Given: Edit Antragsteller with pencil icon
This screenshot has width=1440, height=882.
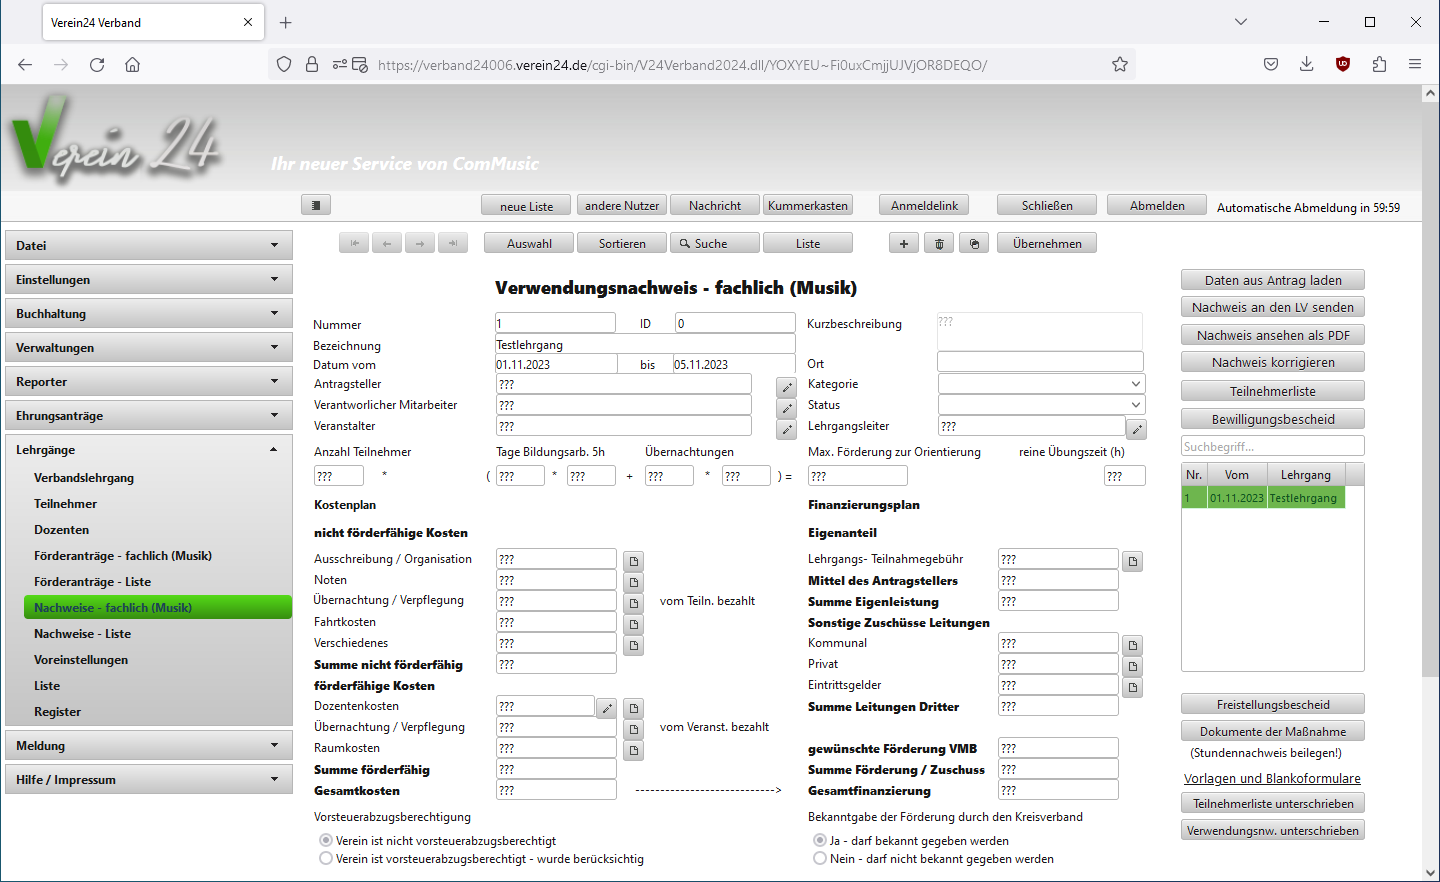Looking at the screenshot, I should tap(787, 387).
